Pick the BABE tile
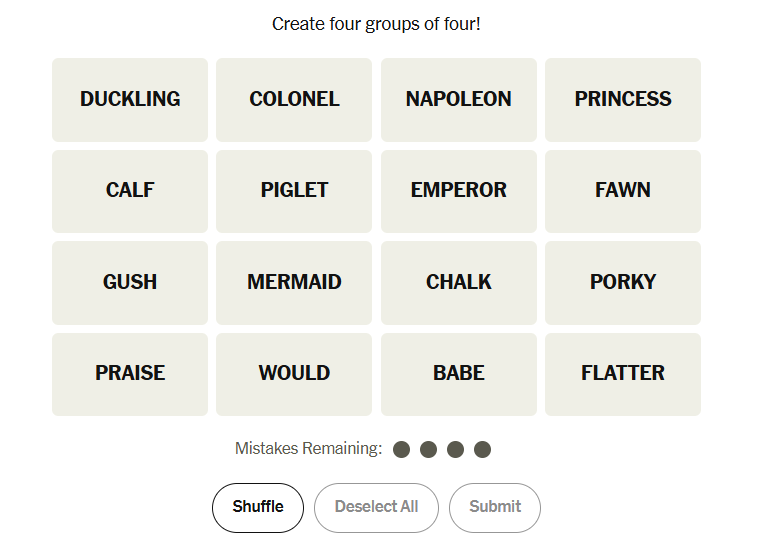The width and height of the screenshot is (764, 546). [x=458, y=373]
